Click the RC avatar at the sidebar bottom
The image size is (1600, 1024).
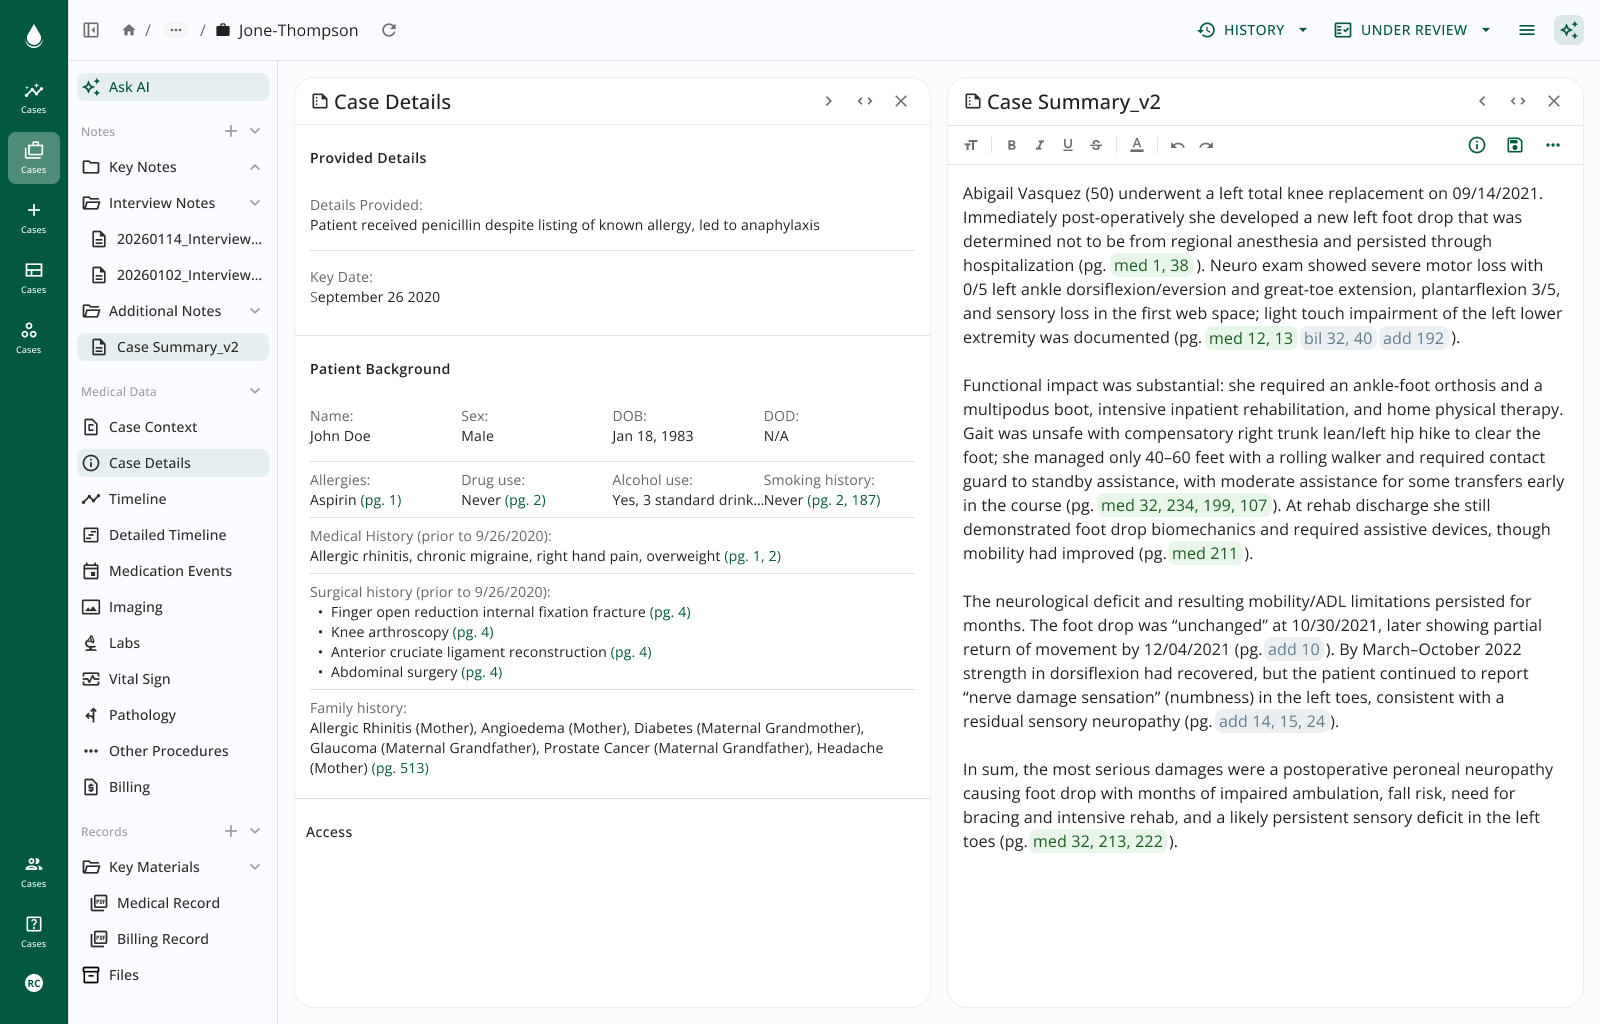pyautogui.click(x=34, y=983)
